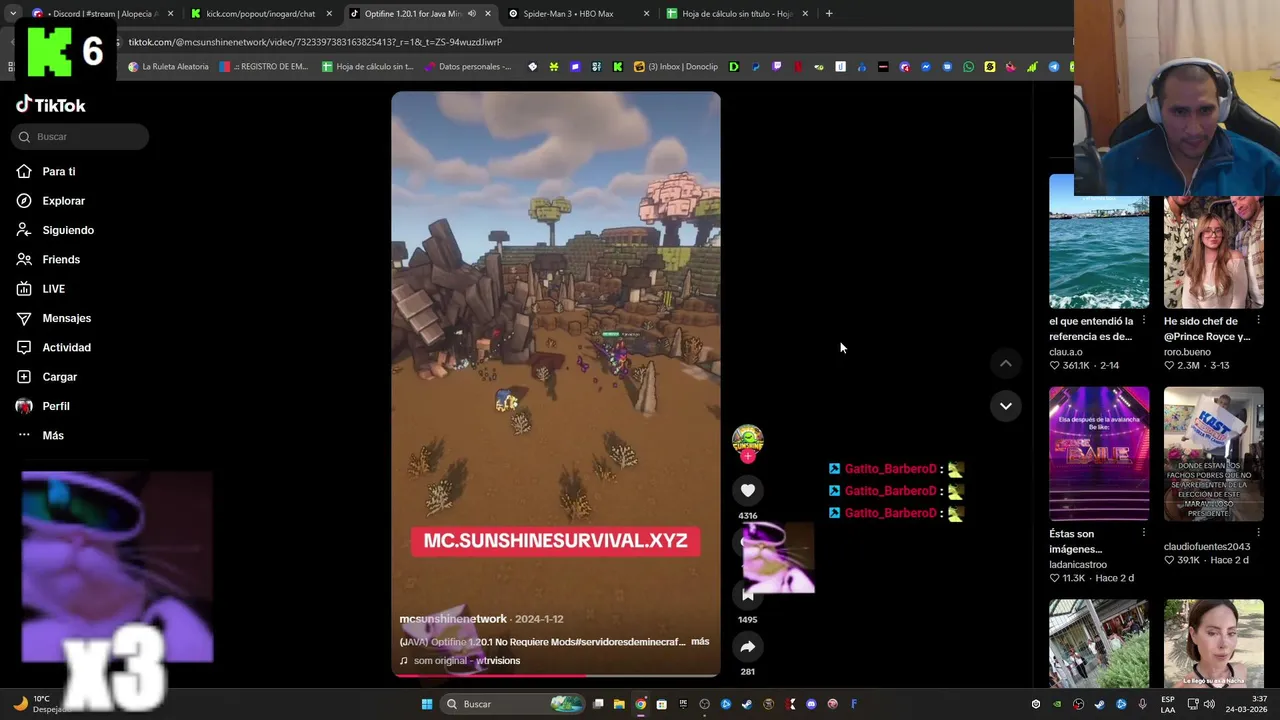Screen dimensions: 1280x720
Task: Open the Telegram bookmark icon
Action: [1053, 67]
